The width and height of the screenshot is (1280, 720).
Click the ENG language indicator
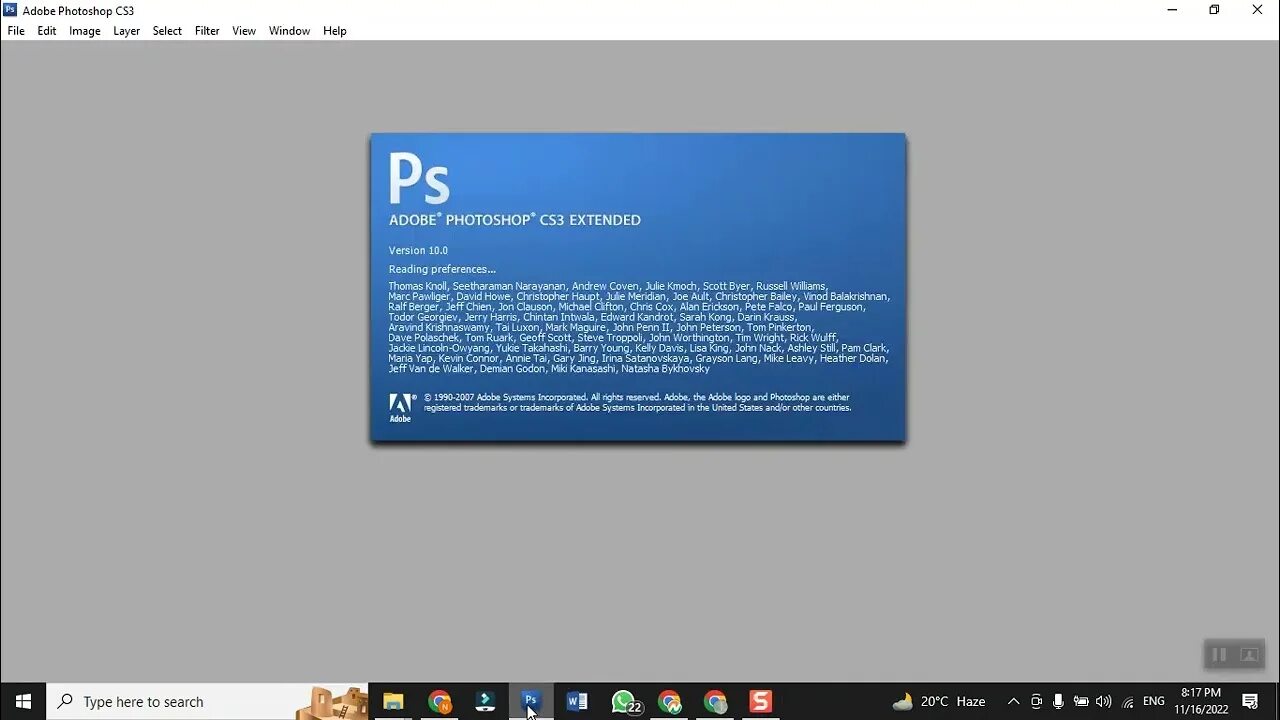(x=1154, y=702)
